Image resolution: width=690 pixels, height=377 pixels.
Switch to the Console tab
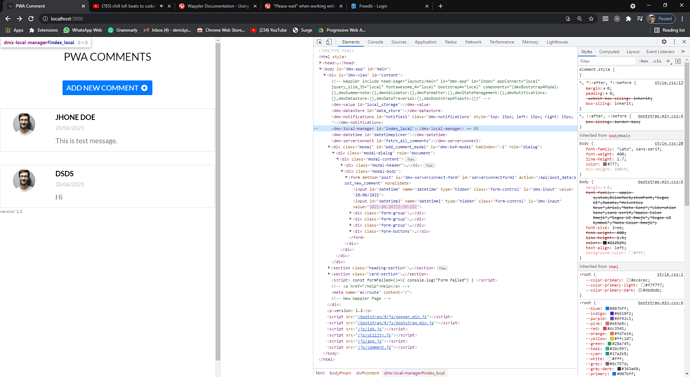(x=375, y=42)
